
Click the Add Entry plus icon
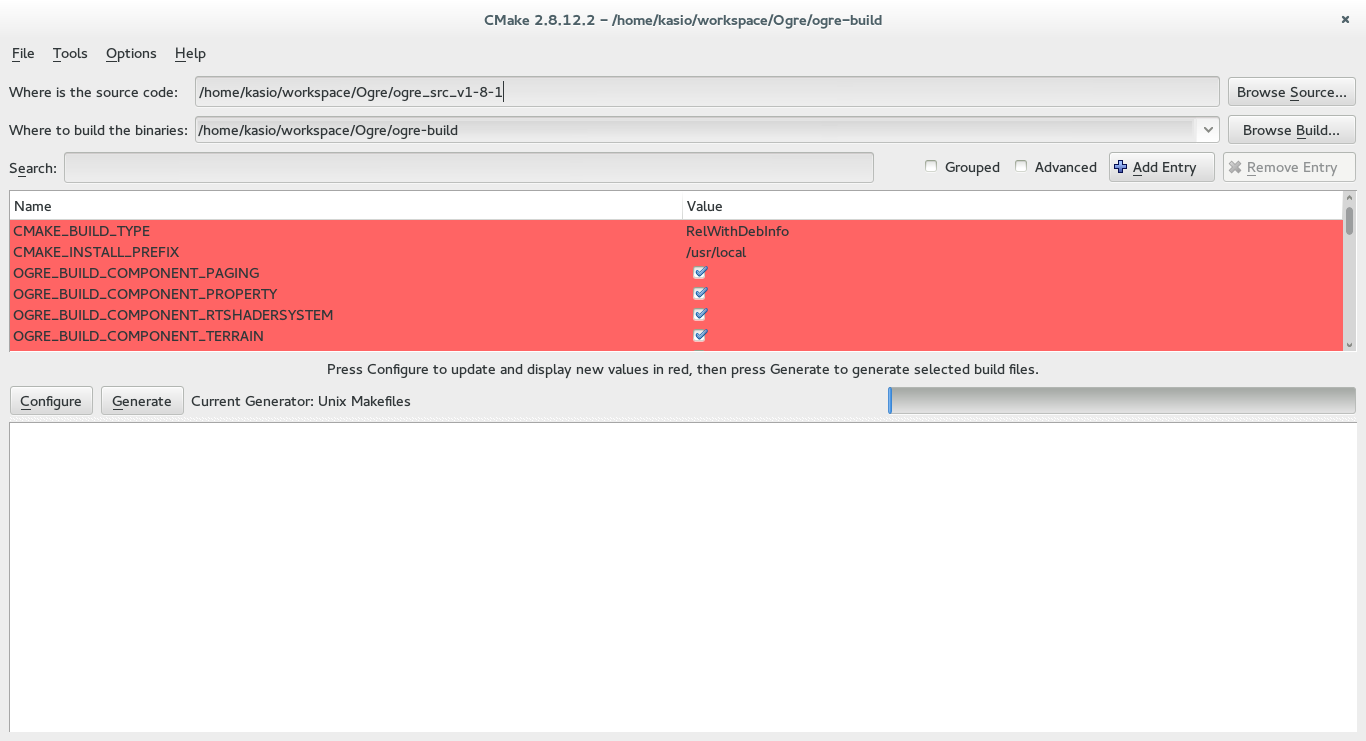(1121, 167)
